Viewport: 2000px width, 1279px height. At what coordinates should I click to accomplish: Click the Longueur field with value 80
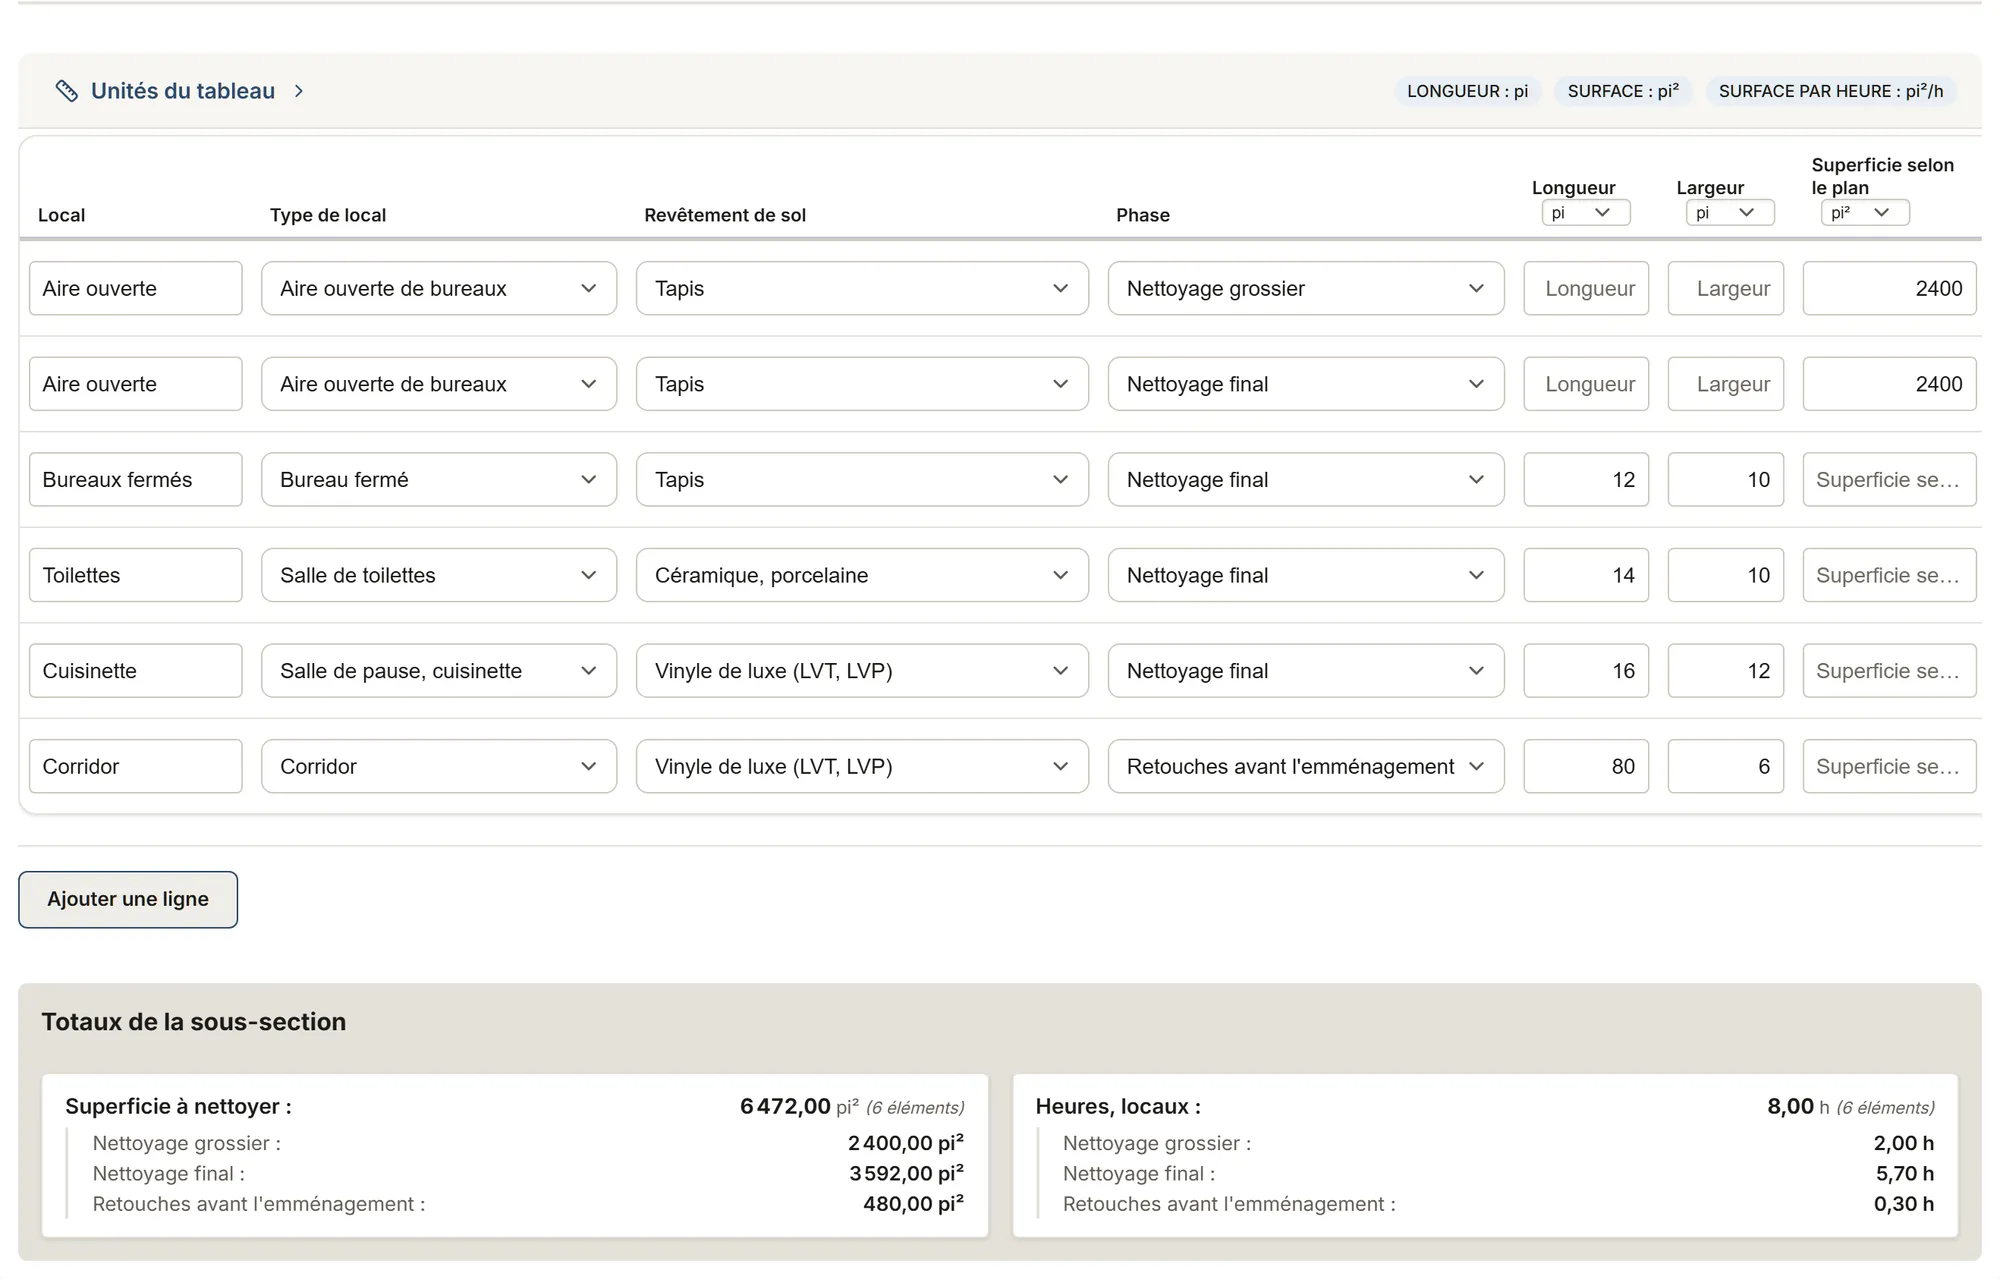click(x=1586, y=766)
